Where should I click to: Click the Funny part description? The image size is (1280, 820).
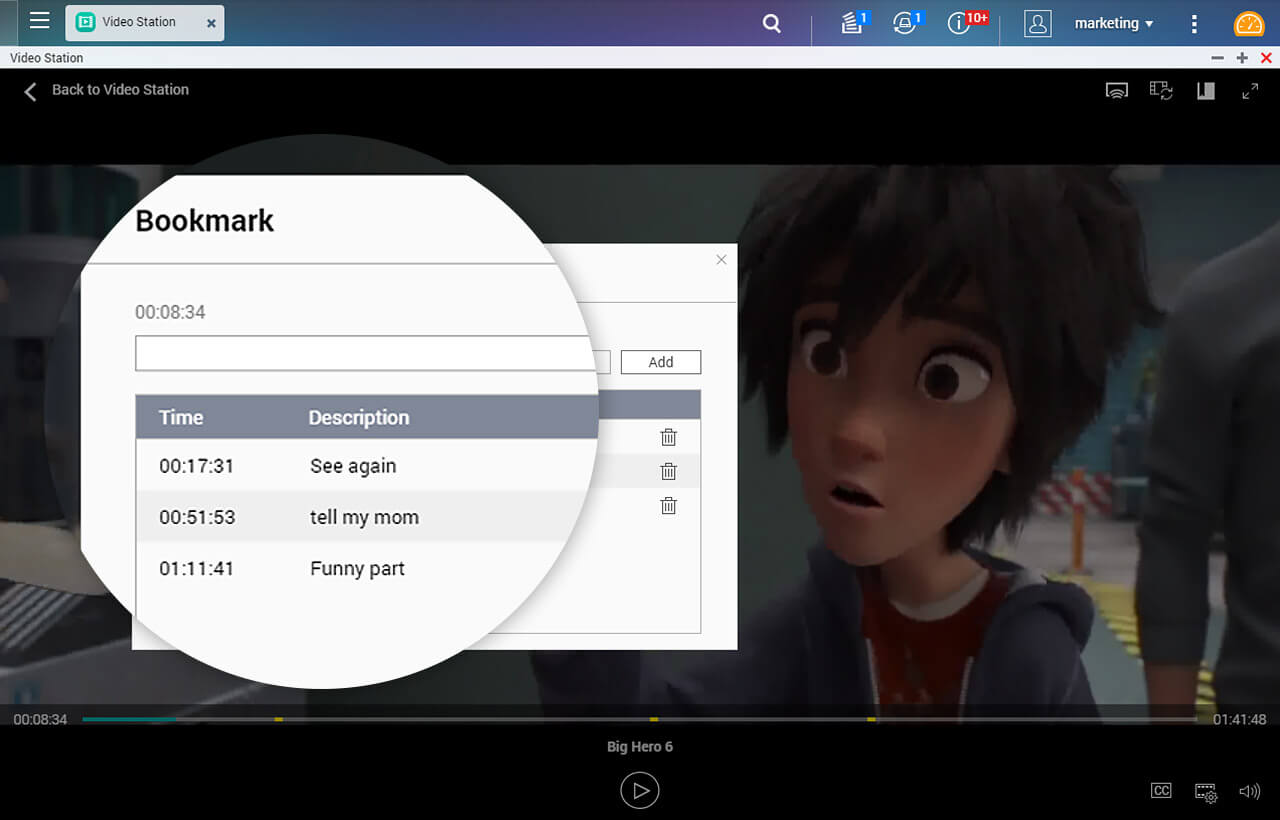coord(357,569)
